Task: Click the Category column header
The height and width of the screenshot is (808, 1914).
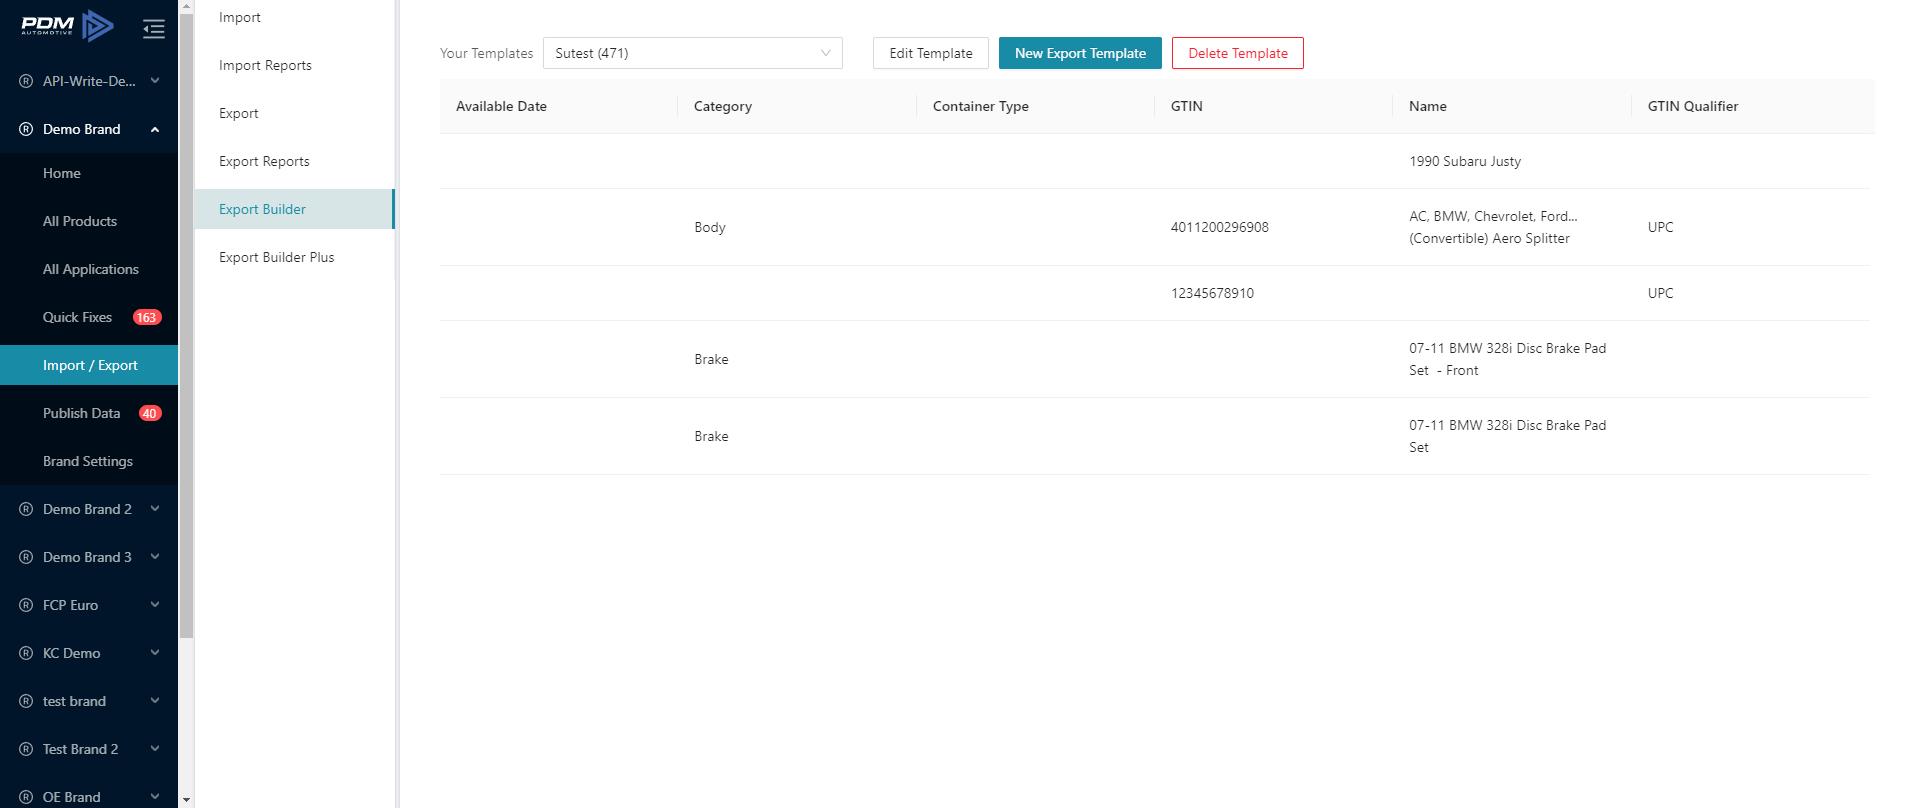Action: click(797, 106)
